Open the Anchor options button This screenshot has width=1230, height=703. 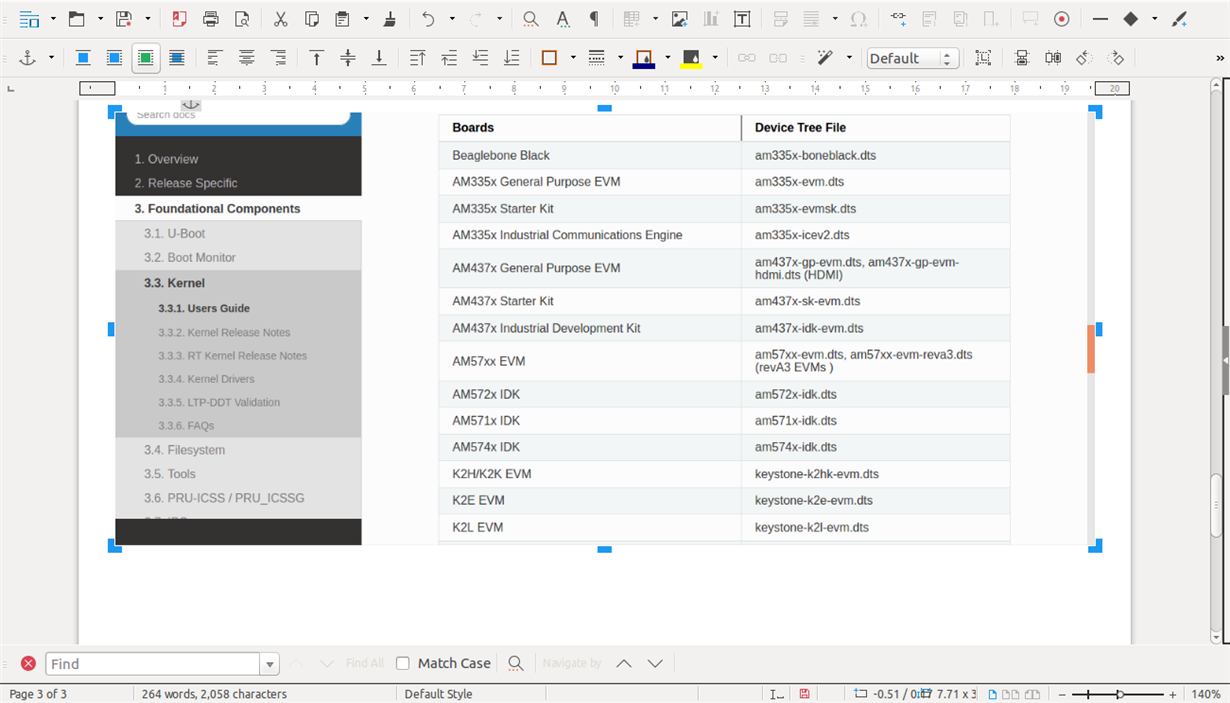(x=28, y=58)
